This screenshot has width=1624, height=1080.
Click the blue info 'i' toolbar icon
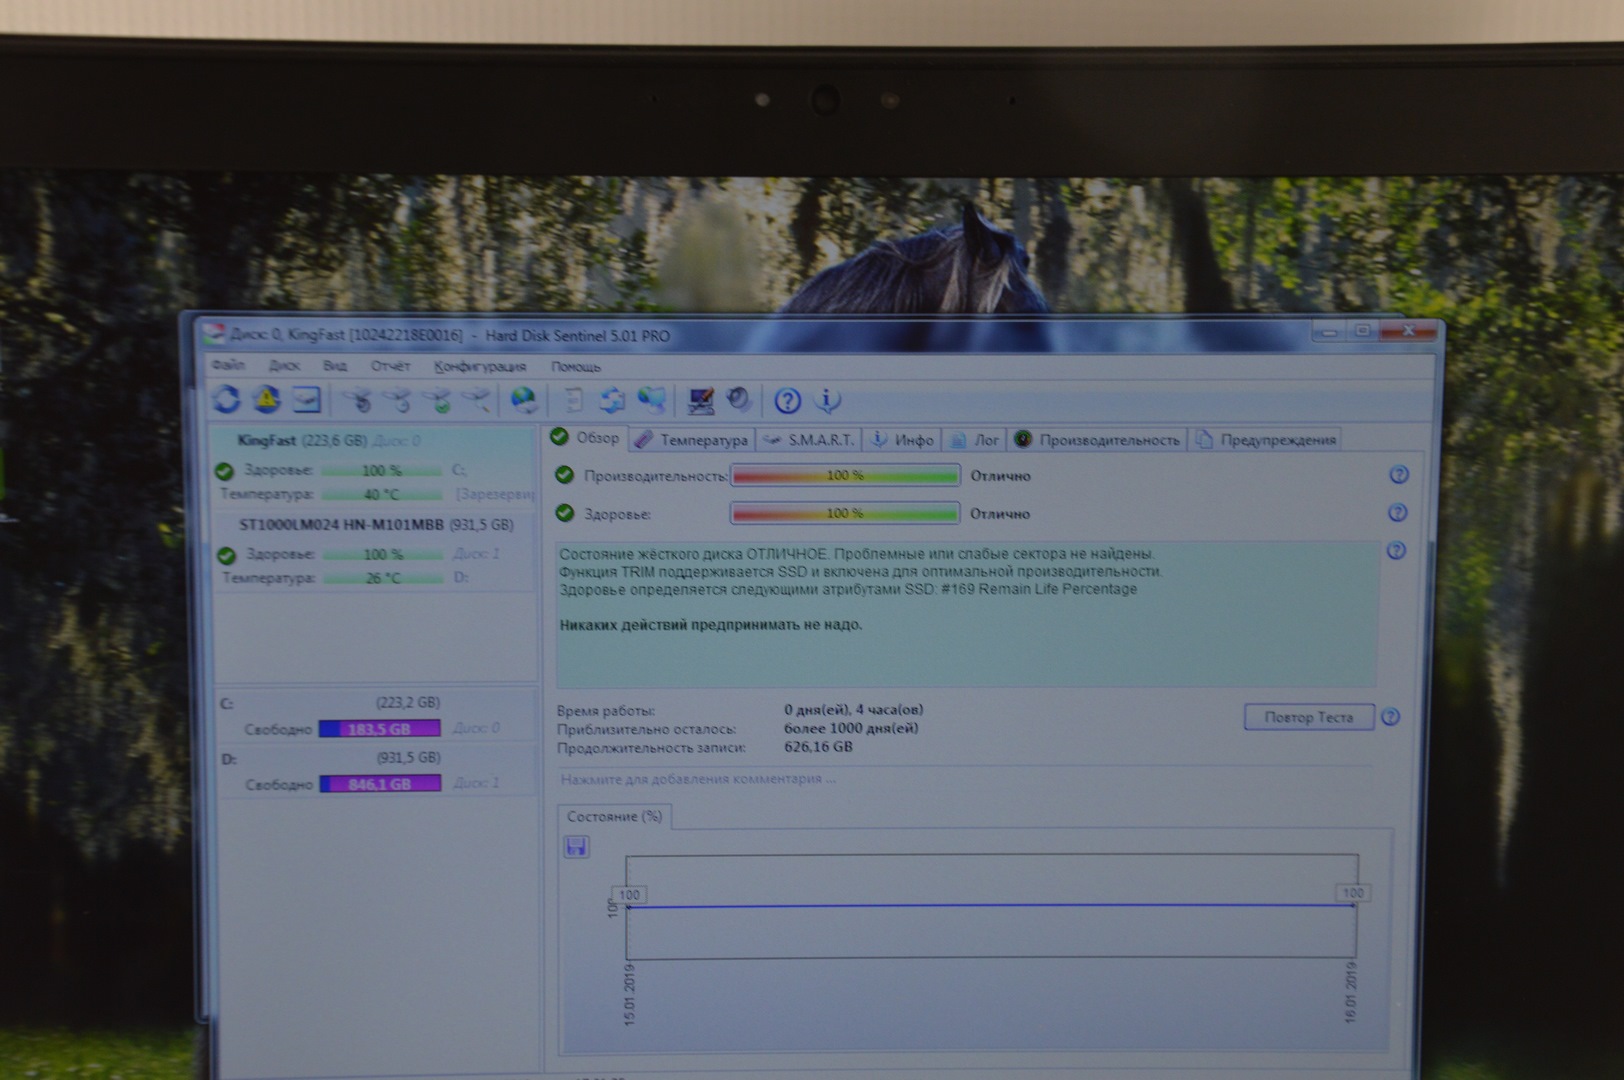pyautogui.click(x=827, y=402)
